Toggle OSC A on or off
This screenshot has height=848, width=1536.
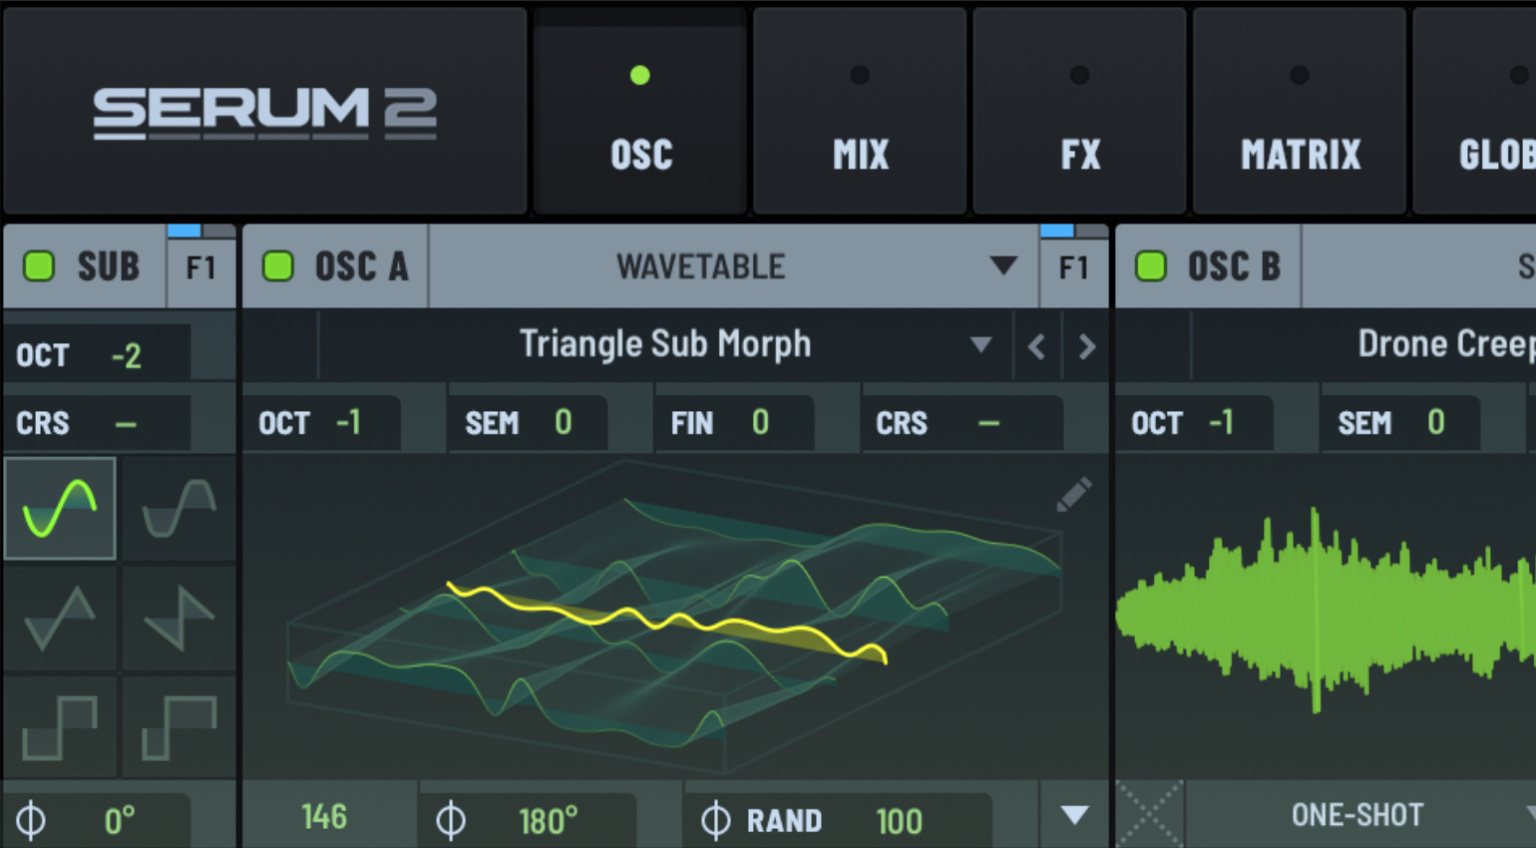[278, 266]
